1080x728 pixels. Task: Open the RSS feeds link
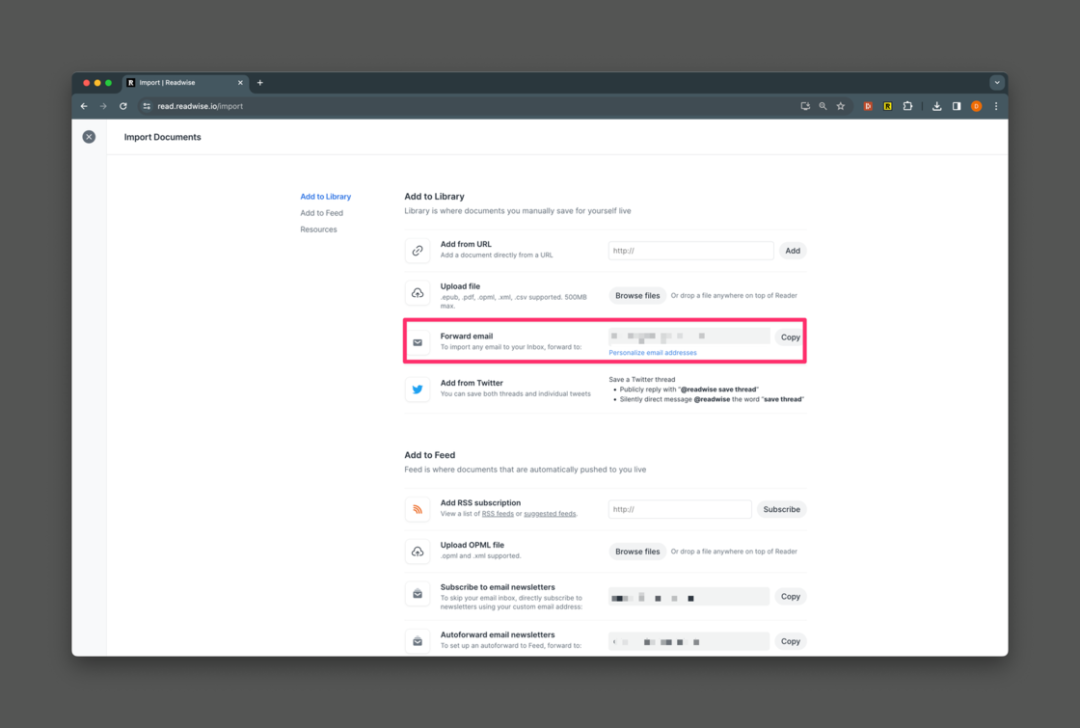[497, 514]
